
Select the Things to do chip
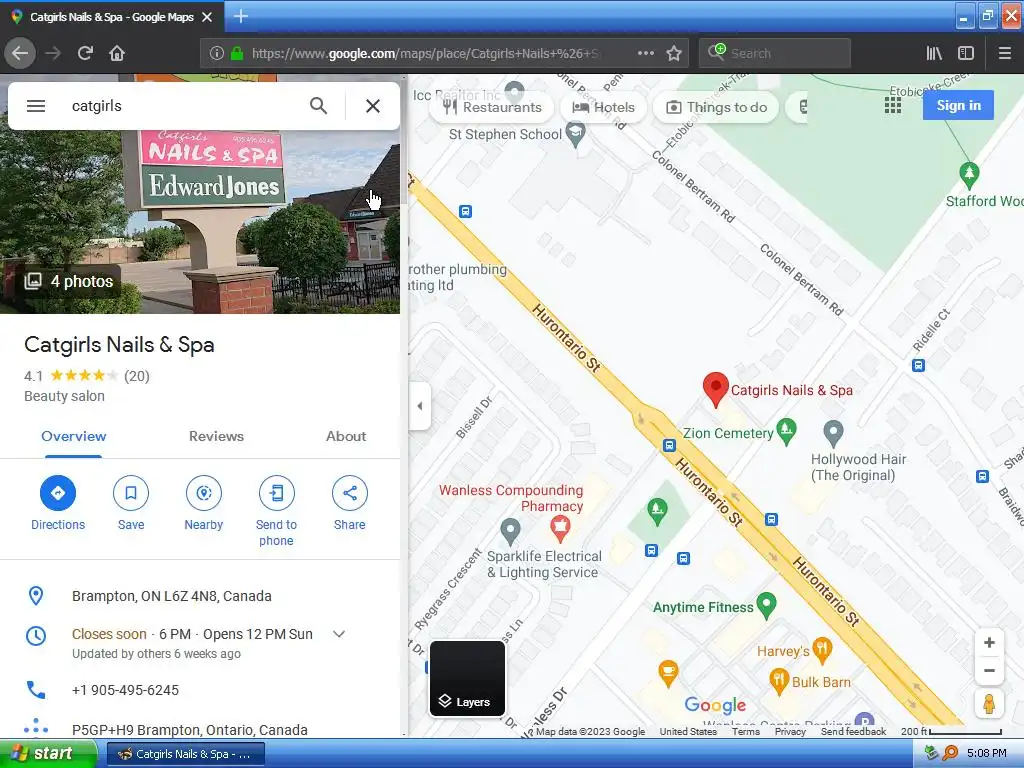tap(716, 107)
